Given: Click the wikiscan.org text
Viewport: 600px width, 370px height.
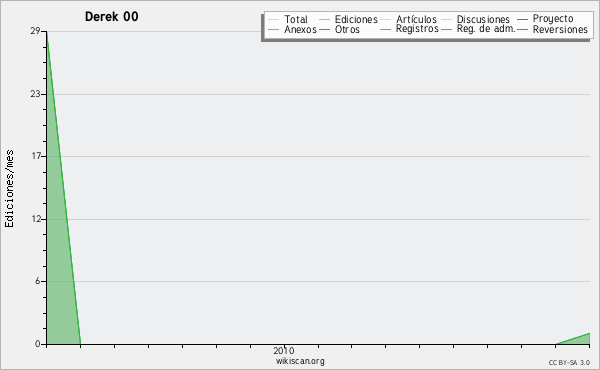Looking at the screenshot, I should point(300,361).
